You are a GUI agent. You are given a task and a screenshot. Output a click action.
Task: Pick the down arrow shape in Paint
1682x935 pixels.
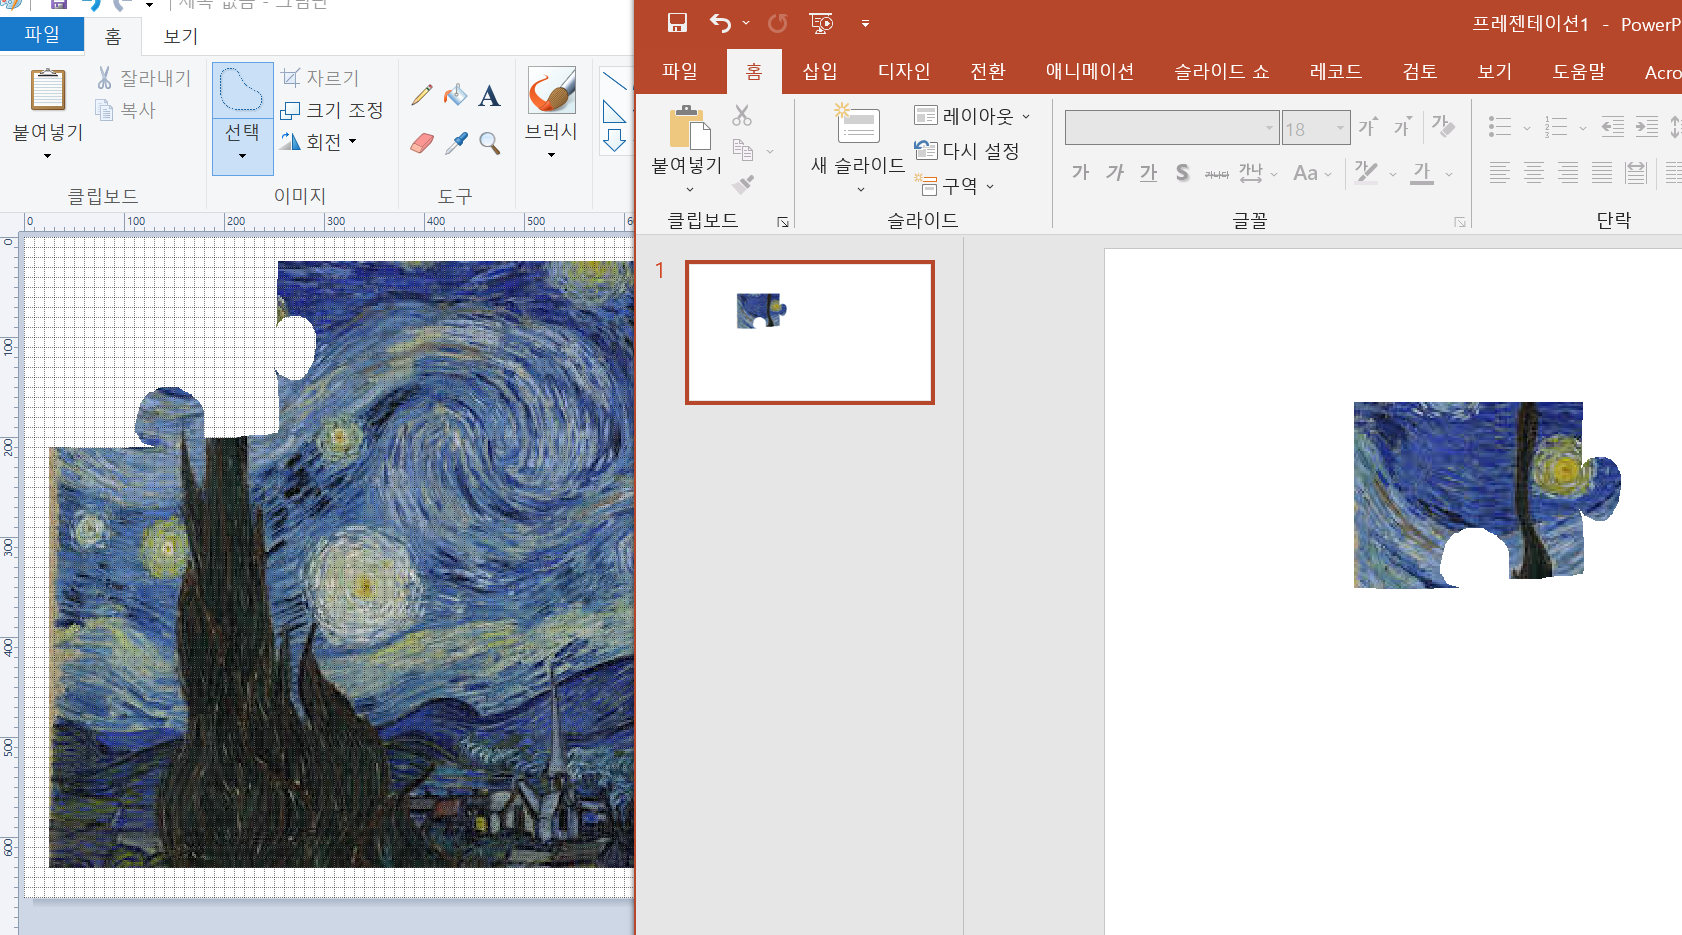point(614,140)
